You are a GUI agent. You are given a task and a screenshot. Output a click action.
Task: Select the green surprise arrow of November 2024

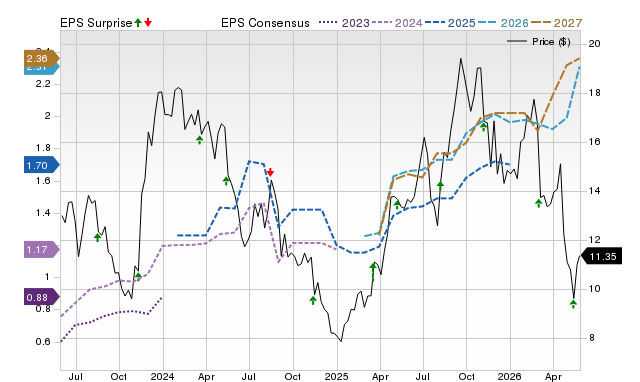coord(313,300)
